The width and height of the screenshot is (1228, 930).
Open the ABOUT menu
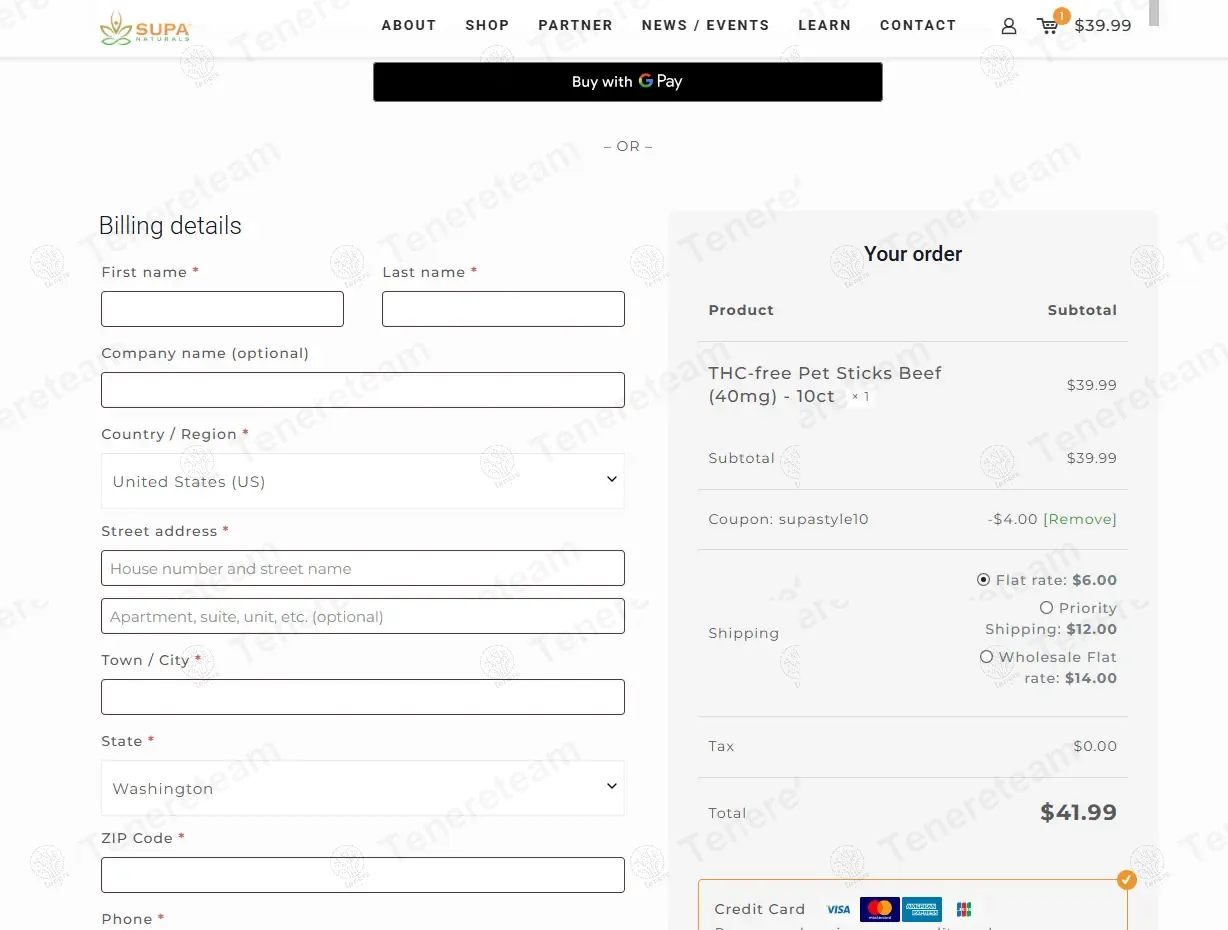click(x=409, y=26)
